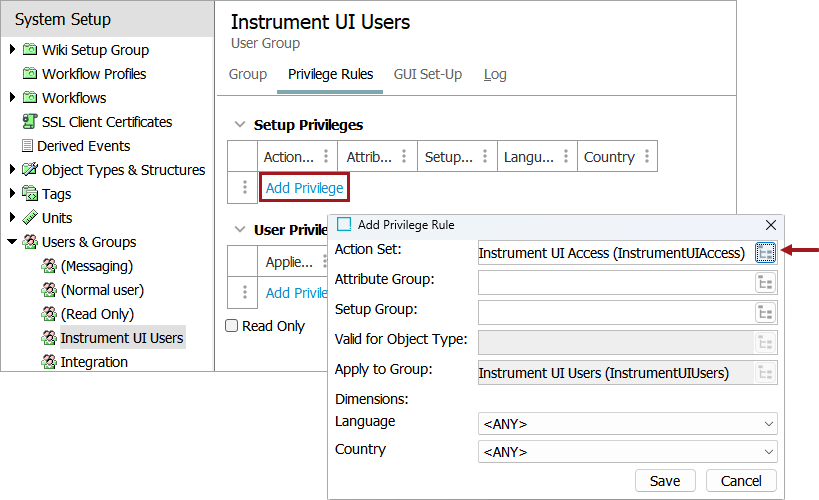This screenshot has height=500, width=819.
Task: Expand the Wiki Setup Group node
Action: [x=12, y=49]
